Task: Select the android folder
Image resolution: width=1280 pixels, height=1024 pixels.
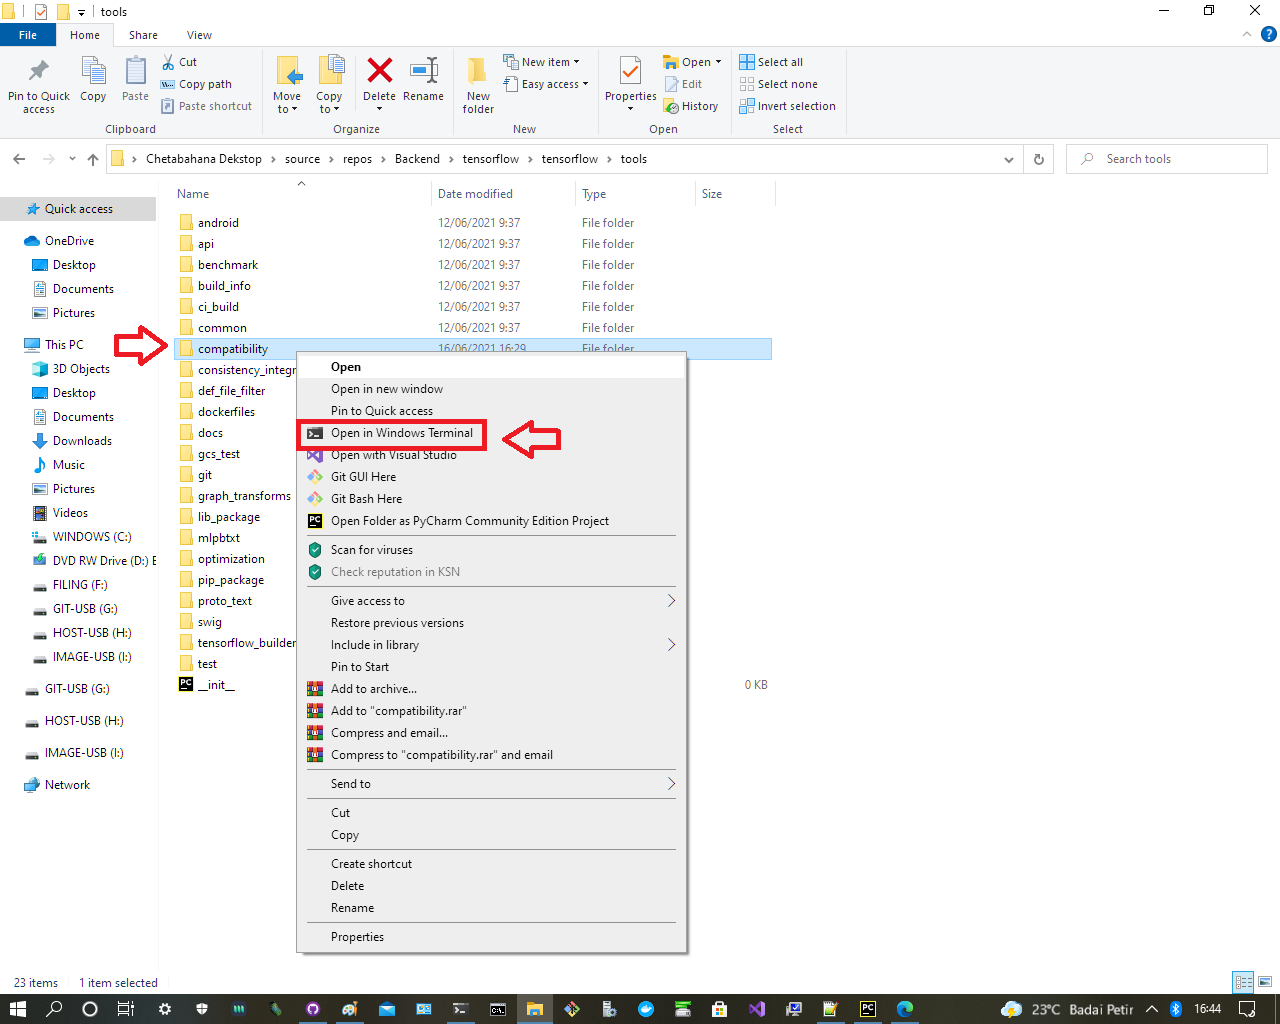Action: (218, 223)
